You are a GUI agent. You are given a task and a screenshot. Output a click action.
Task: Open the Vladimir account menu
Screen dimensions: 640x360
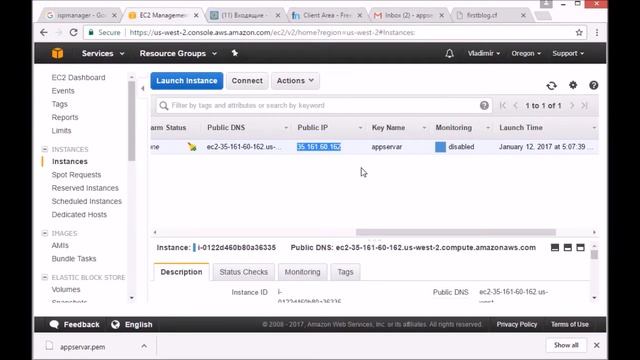[484, 53]
